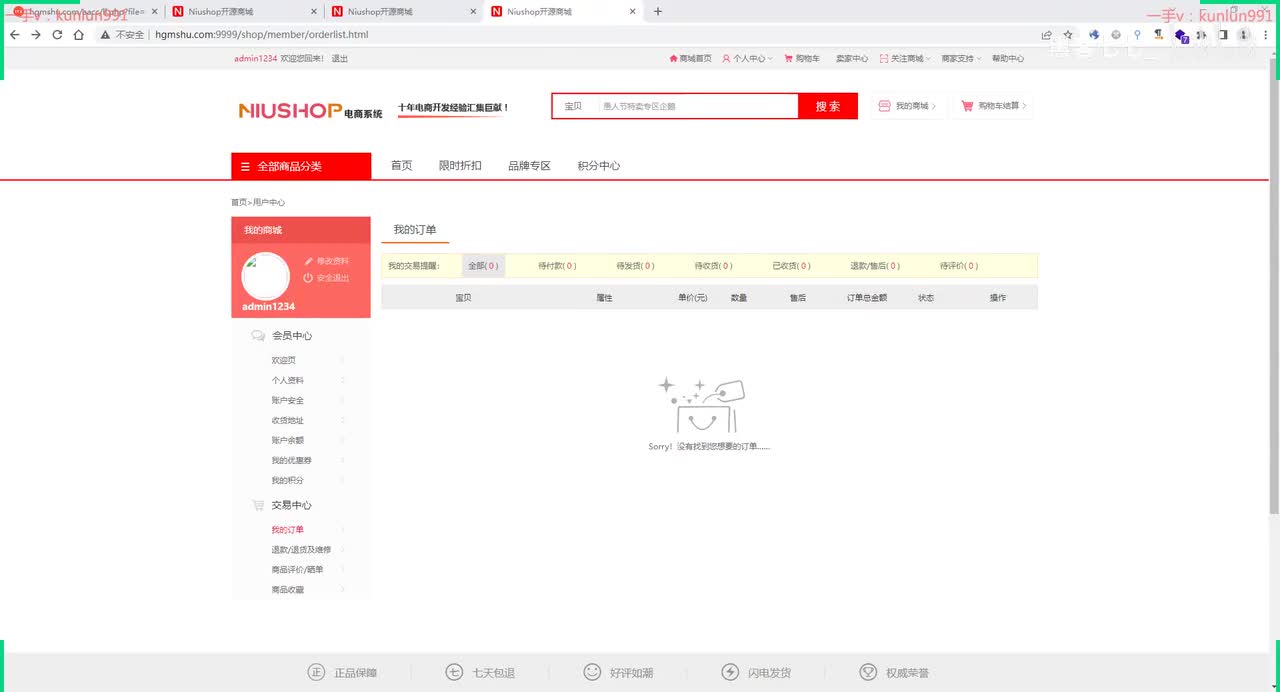Expand the 商家支持 dropdown

(x=961, y=59)
